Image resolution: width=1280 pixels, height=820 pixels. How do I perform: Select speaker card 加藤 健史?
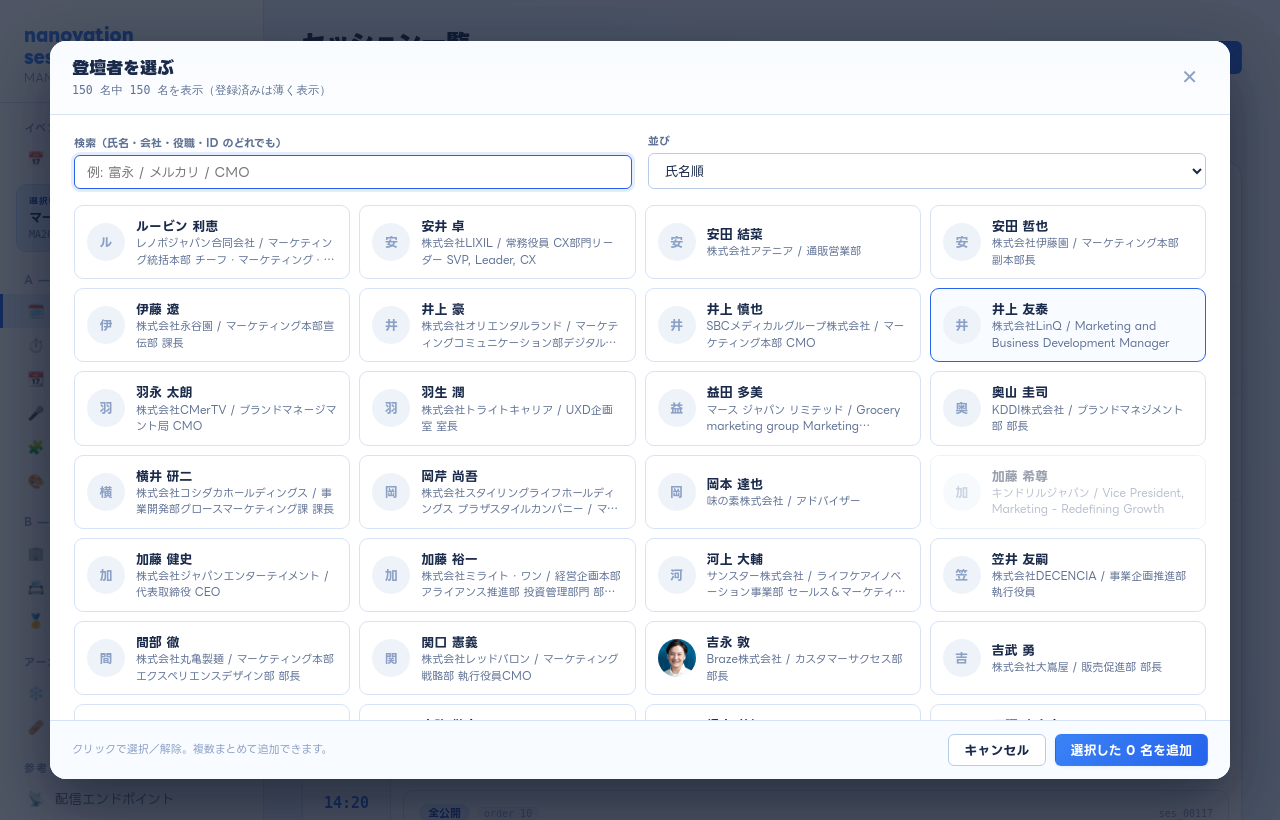(x=212, y=575)
